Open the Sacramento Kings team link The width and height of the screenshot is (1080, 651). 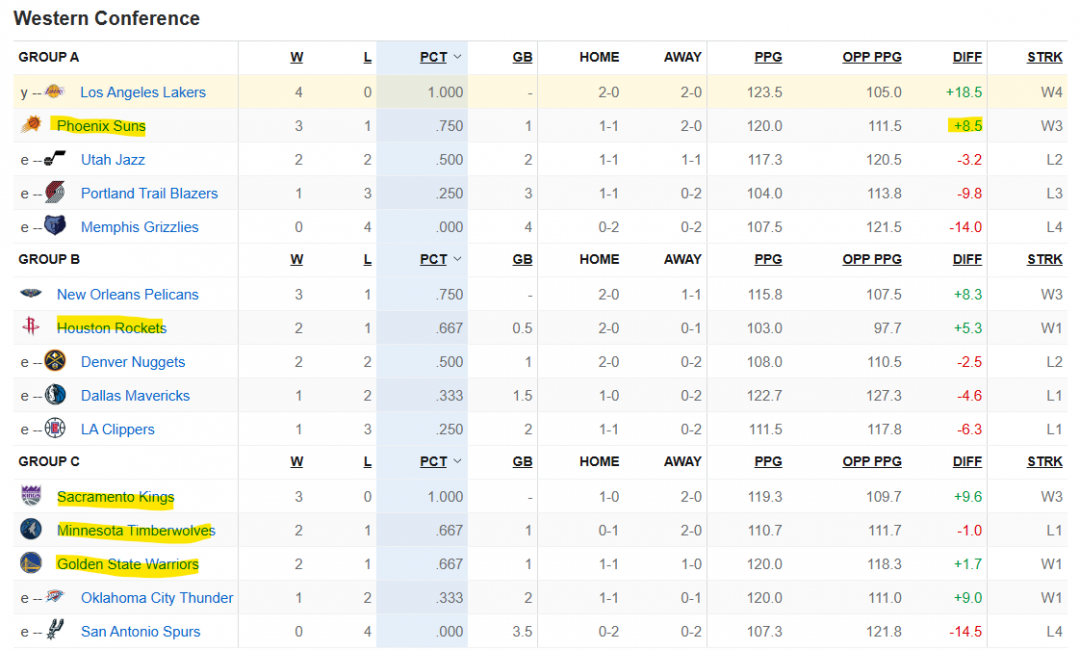[116, 497]
